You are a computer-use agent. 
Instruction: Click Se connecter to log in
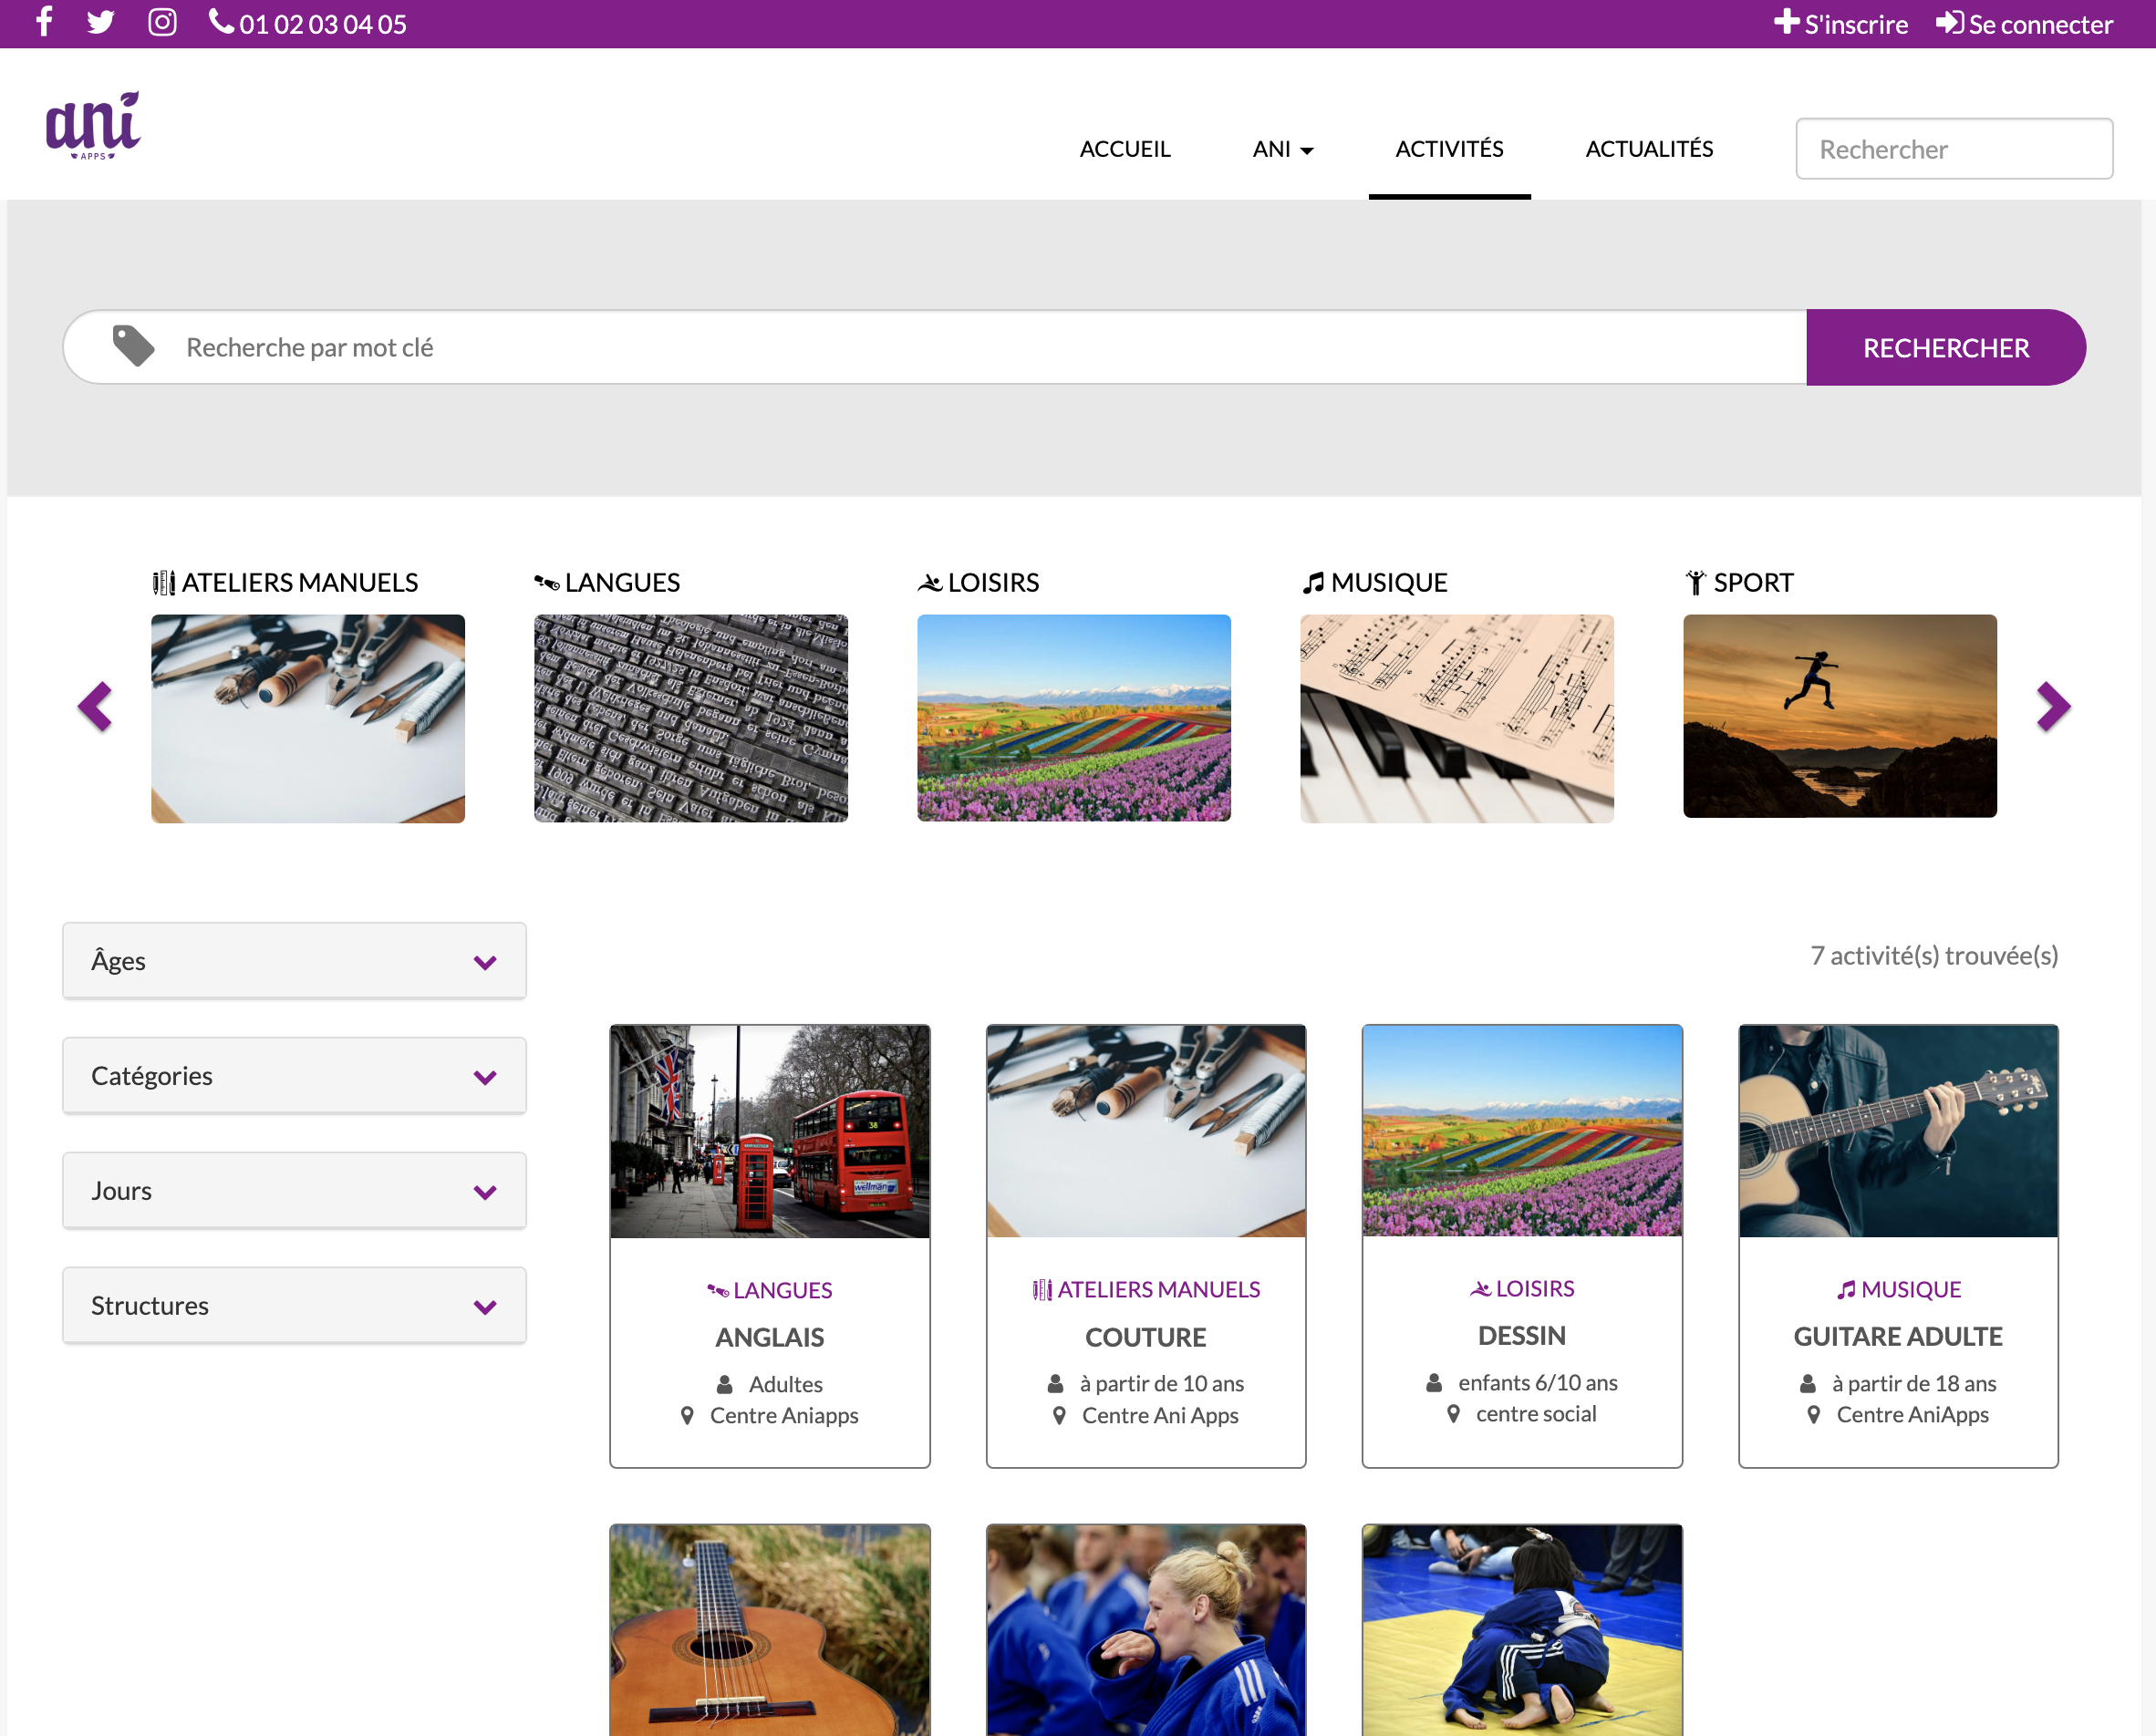(x=2025, y=23)
